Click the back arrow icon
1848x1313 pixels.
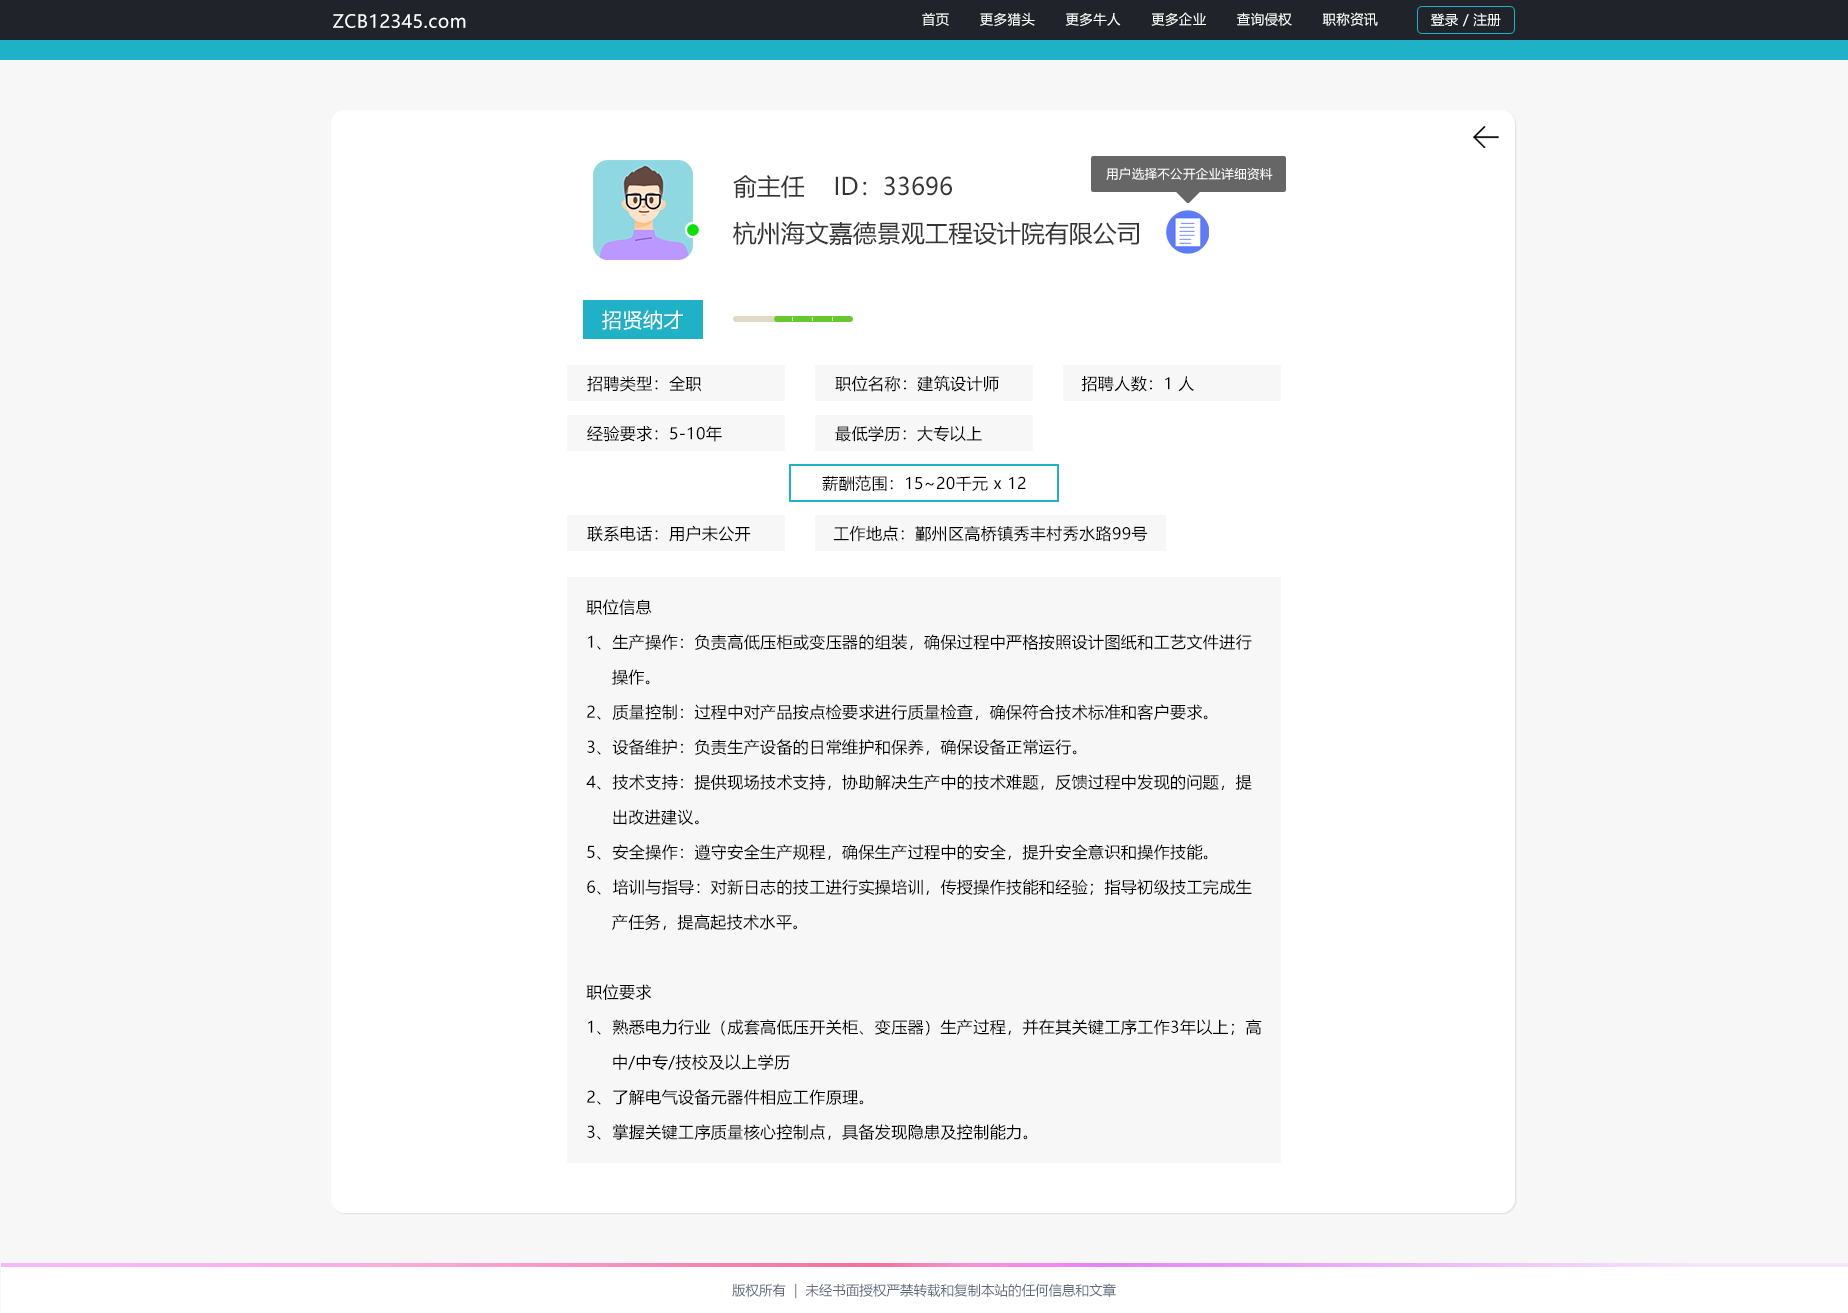pyautogui.click(x=1485, y=138)
